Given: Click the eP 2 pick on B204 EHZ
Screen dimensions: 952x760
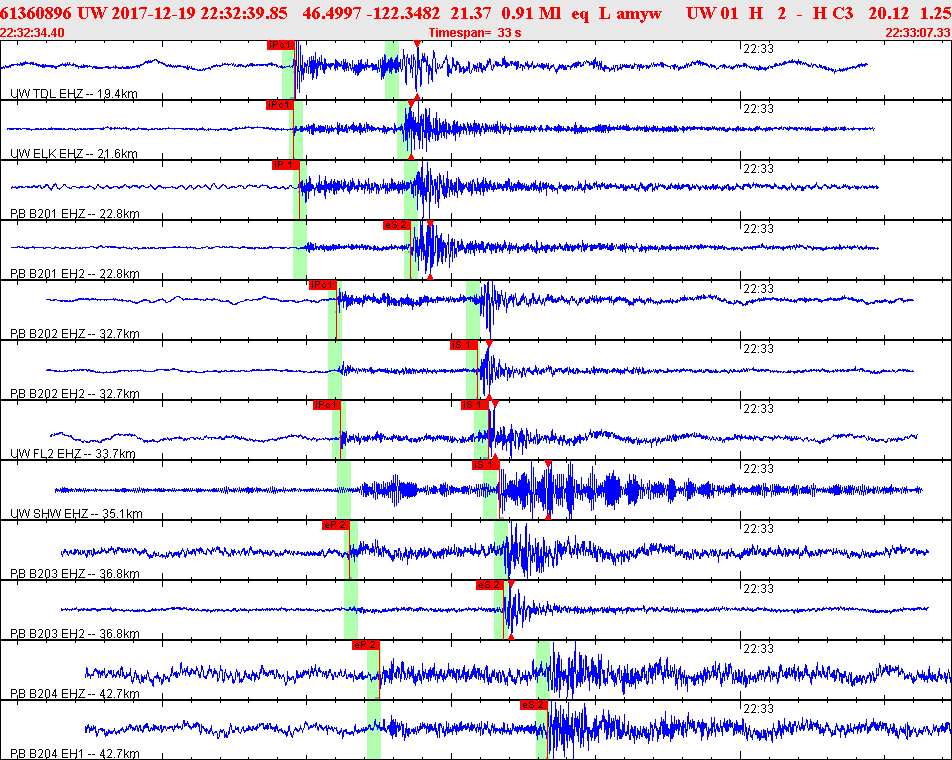Looking at the screenshot, I should pyautogui.click(x=366, y=645).
